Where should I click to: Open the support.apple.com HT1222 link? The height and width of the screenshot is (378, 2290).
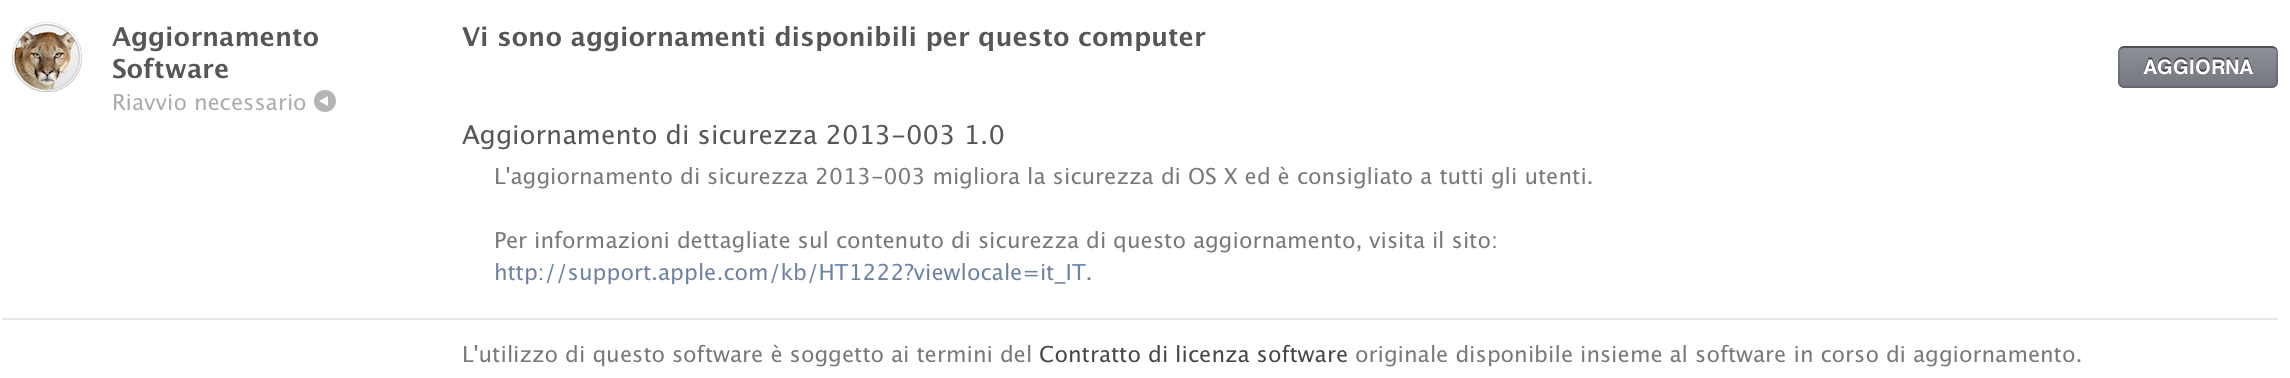pyautogui.click(x=790, y=273)
